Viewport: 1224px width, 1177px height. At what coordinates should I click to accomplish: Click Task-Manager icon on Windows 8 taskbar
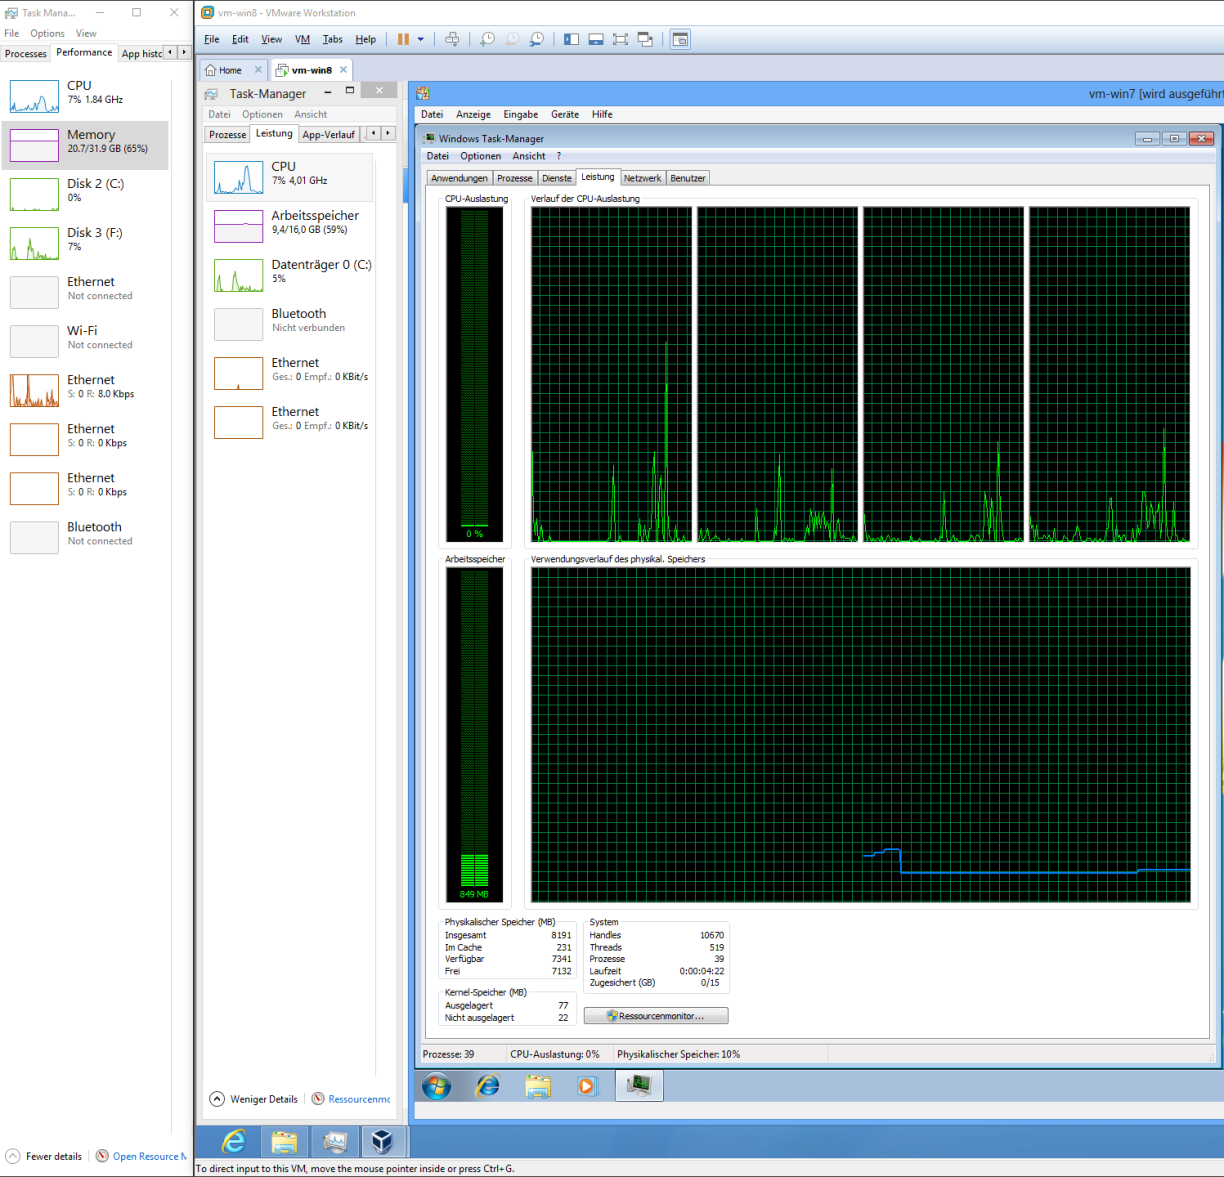coord(335,1141)
